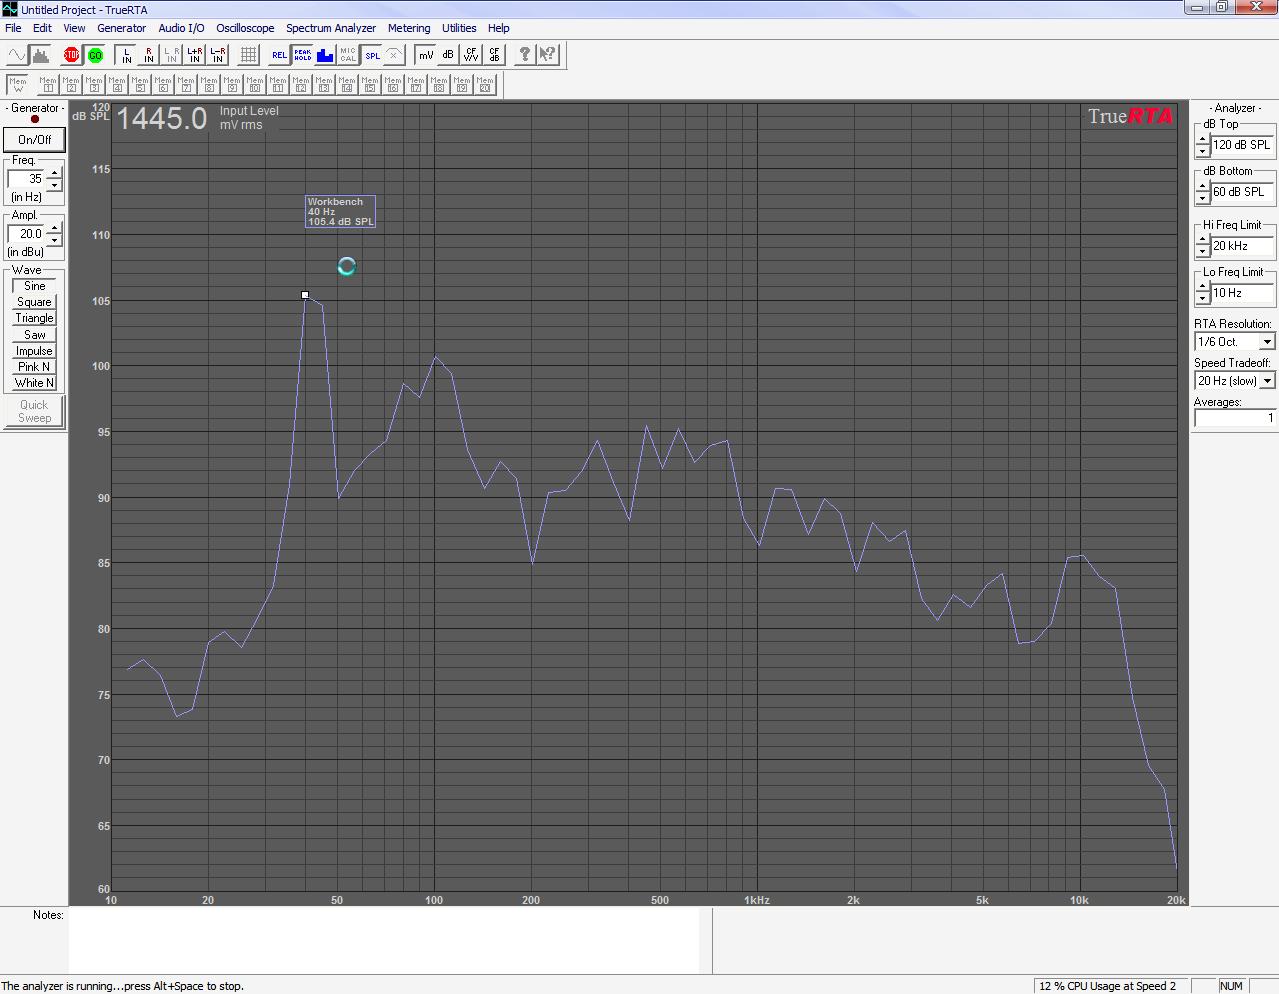Click the REL relative mode icon
Image resolution: width=1279 pixels, height=994 pixels.
279,55
